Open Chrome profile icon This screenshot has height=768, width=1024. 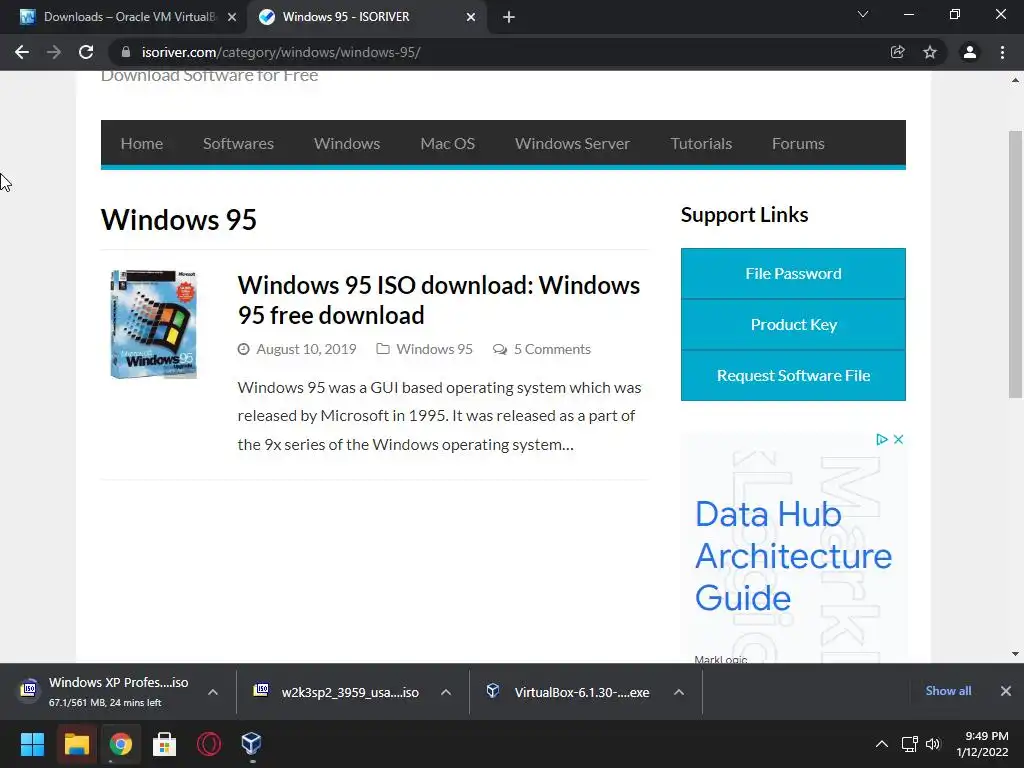coord(970,52)
